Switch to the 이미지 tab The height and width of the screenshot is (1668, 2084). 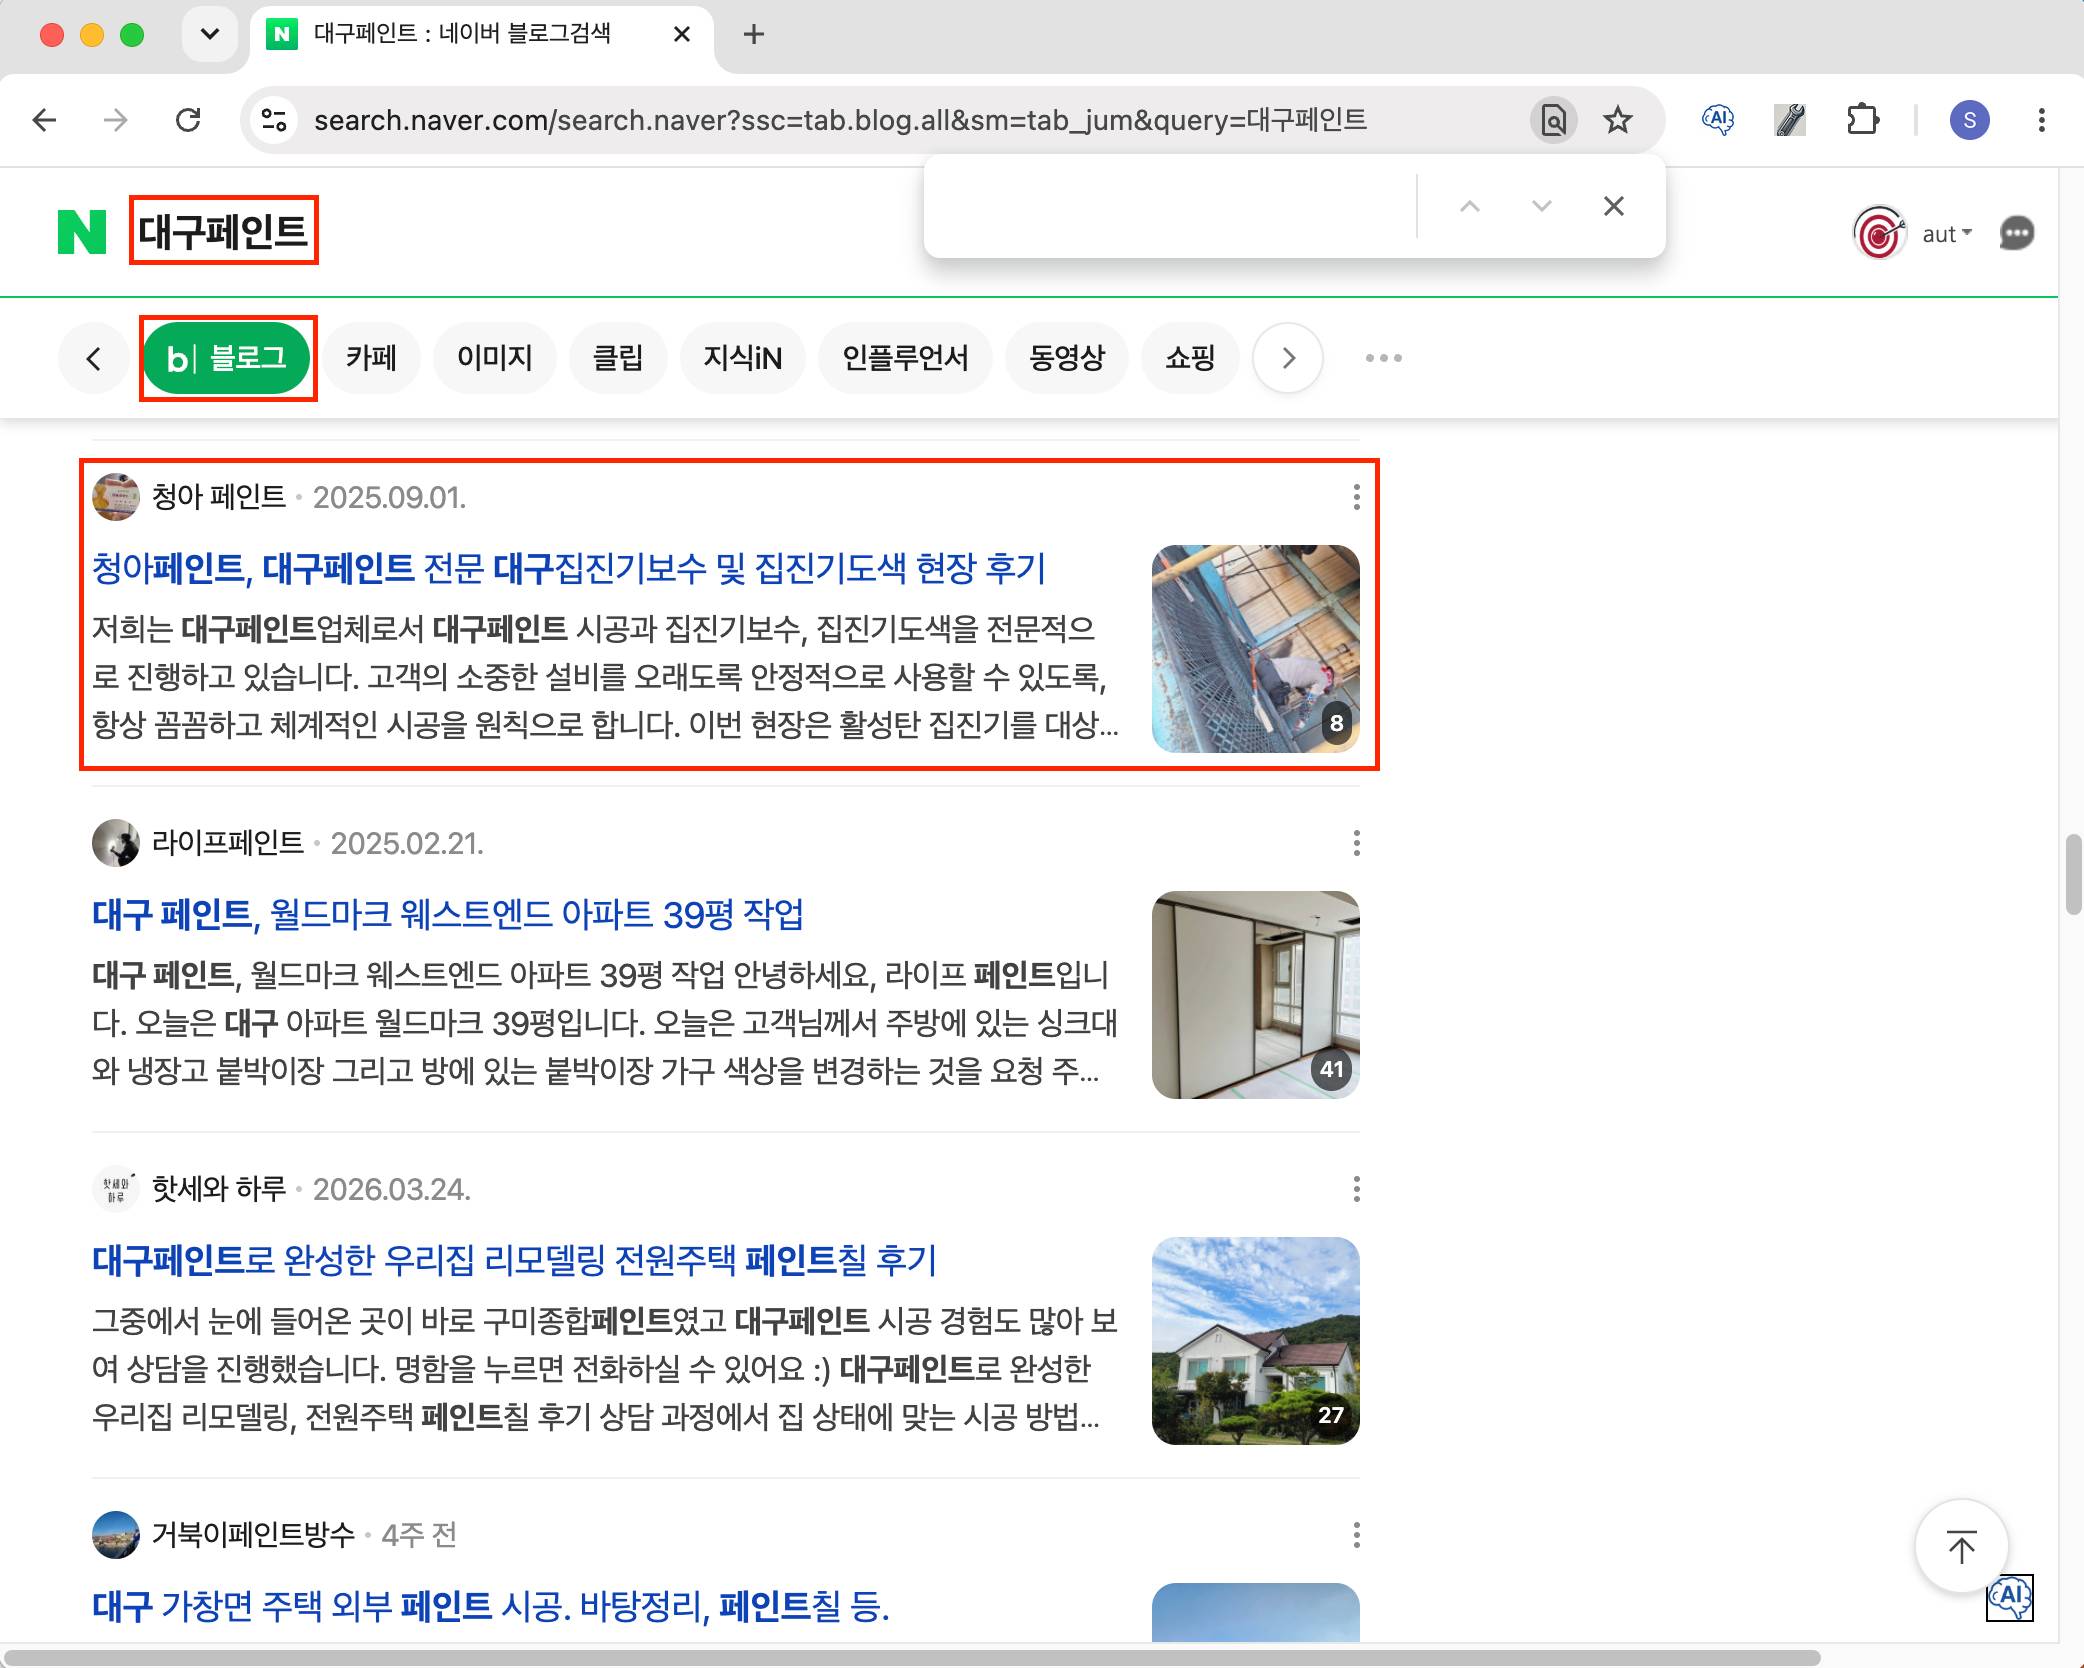coord(494,358)
